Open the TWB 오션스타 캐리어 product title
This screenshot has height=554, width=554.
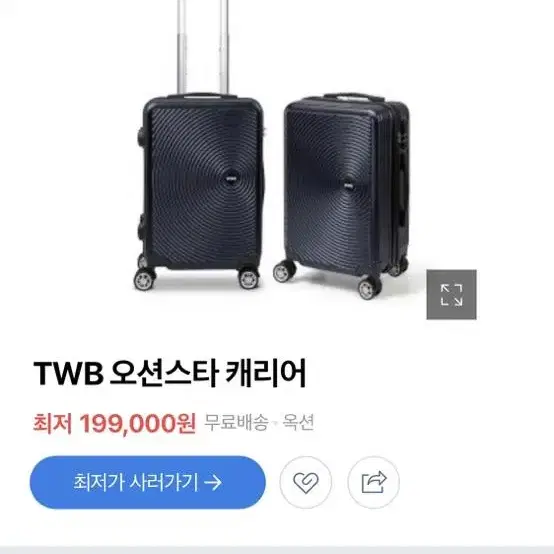coord(170,373)
